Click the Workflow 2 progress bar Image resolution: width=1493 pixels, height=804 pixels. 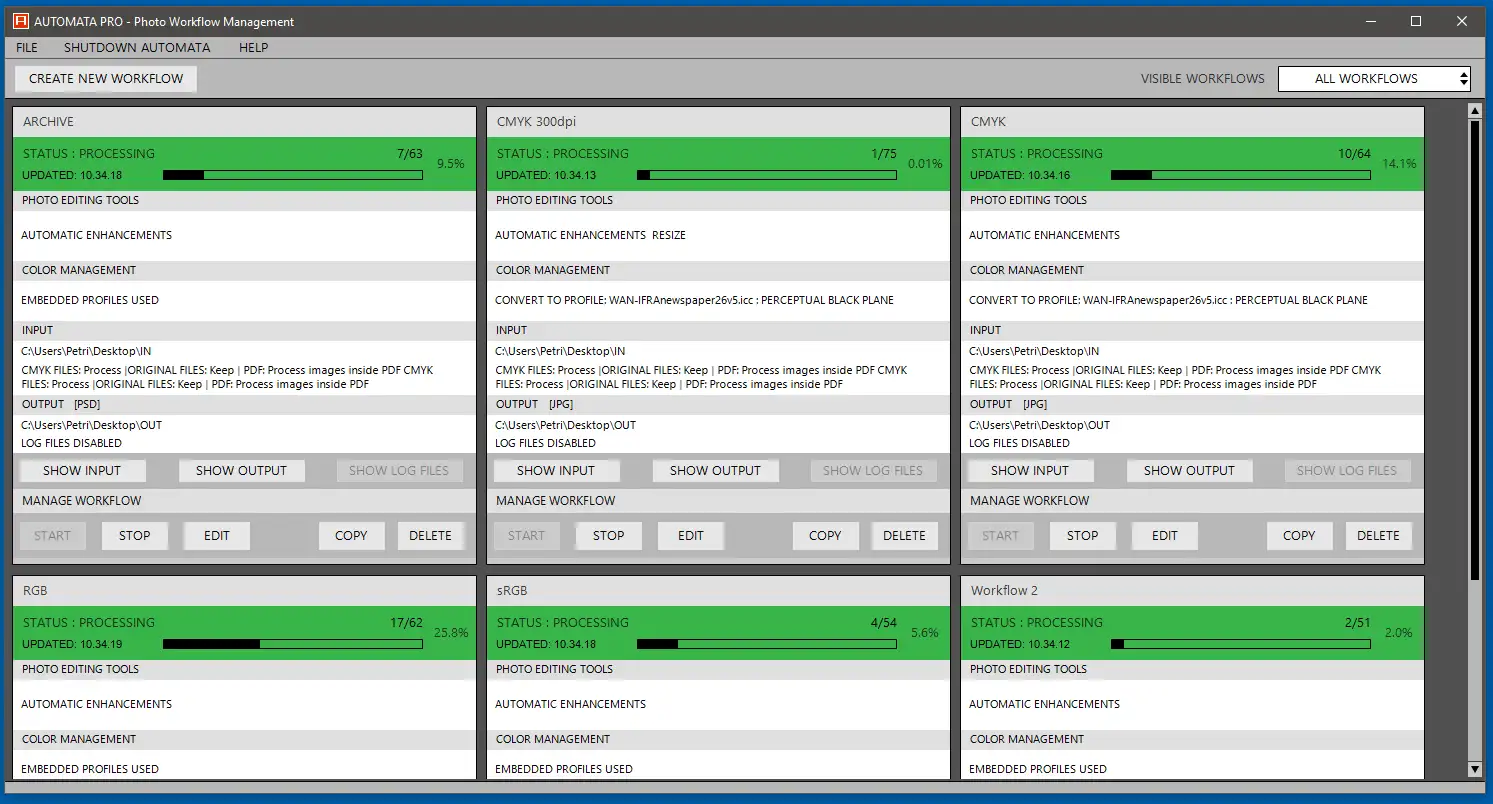point(1241,644)
